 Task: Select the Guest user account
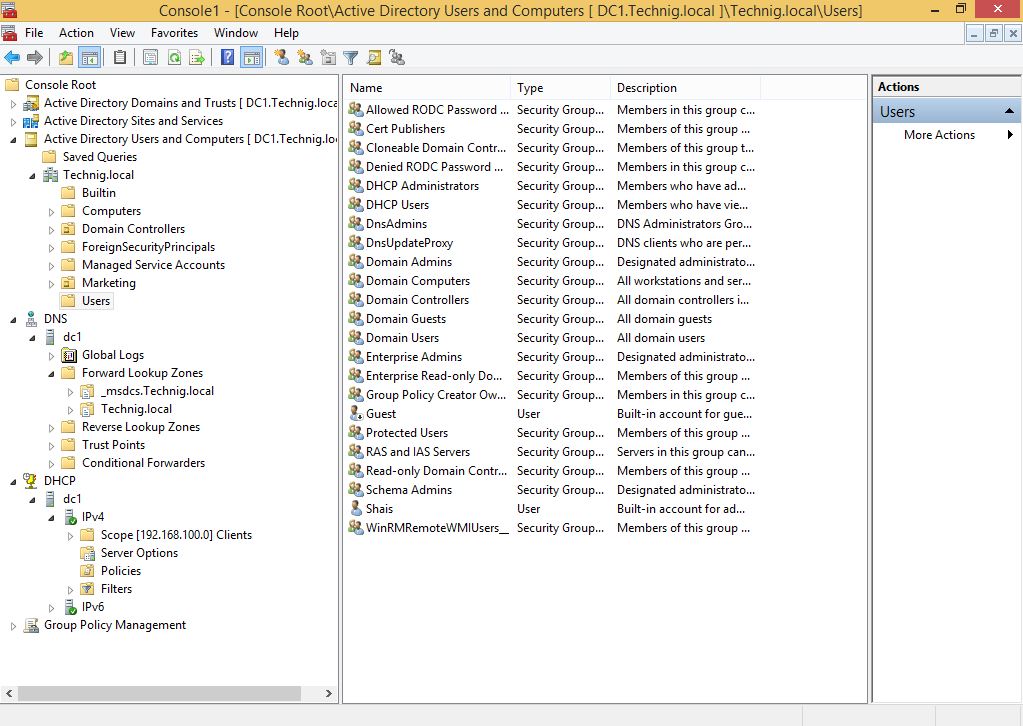(380, 414)
